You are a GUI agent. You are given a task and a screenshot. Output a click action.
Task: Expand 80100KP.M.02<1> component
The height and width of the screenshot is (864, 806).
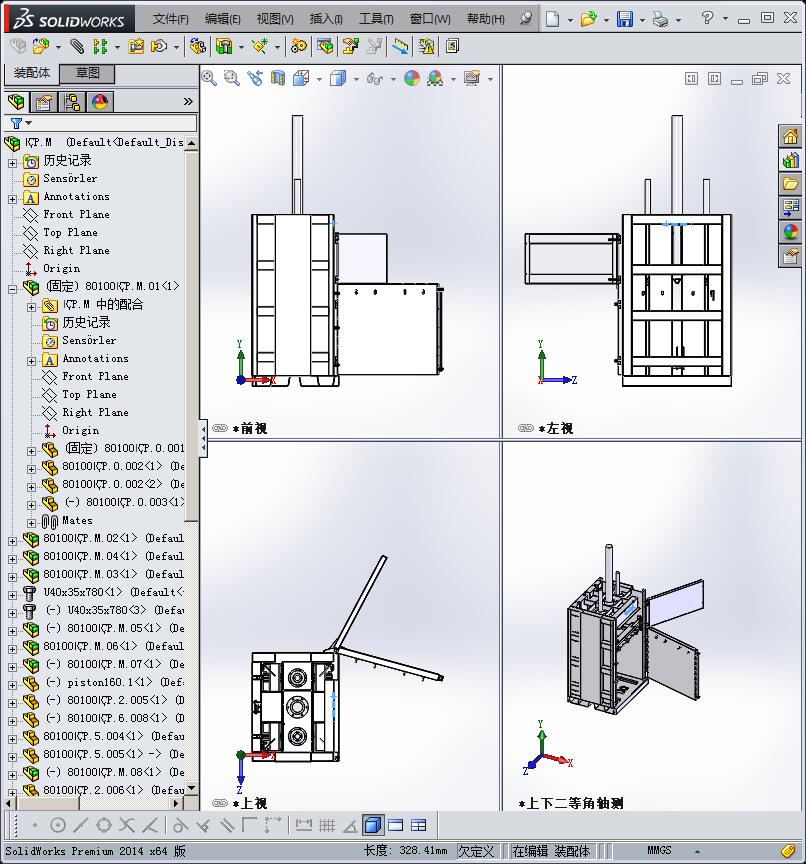12,541
